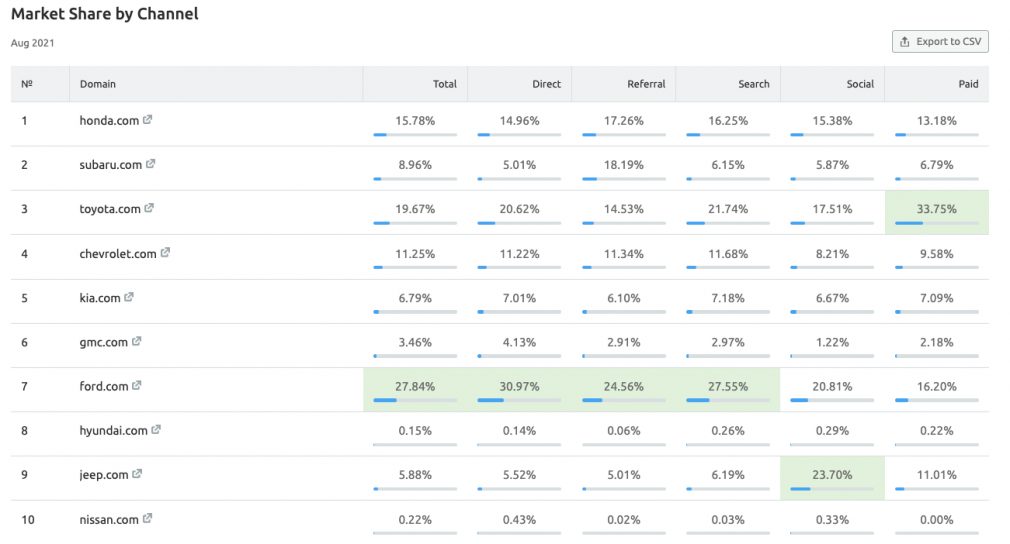This screenshot has width=1010, height=544.
Task: Open jeep.com external link icon
Action: pyautogui.click(x=137, y=474)
